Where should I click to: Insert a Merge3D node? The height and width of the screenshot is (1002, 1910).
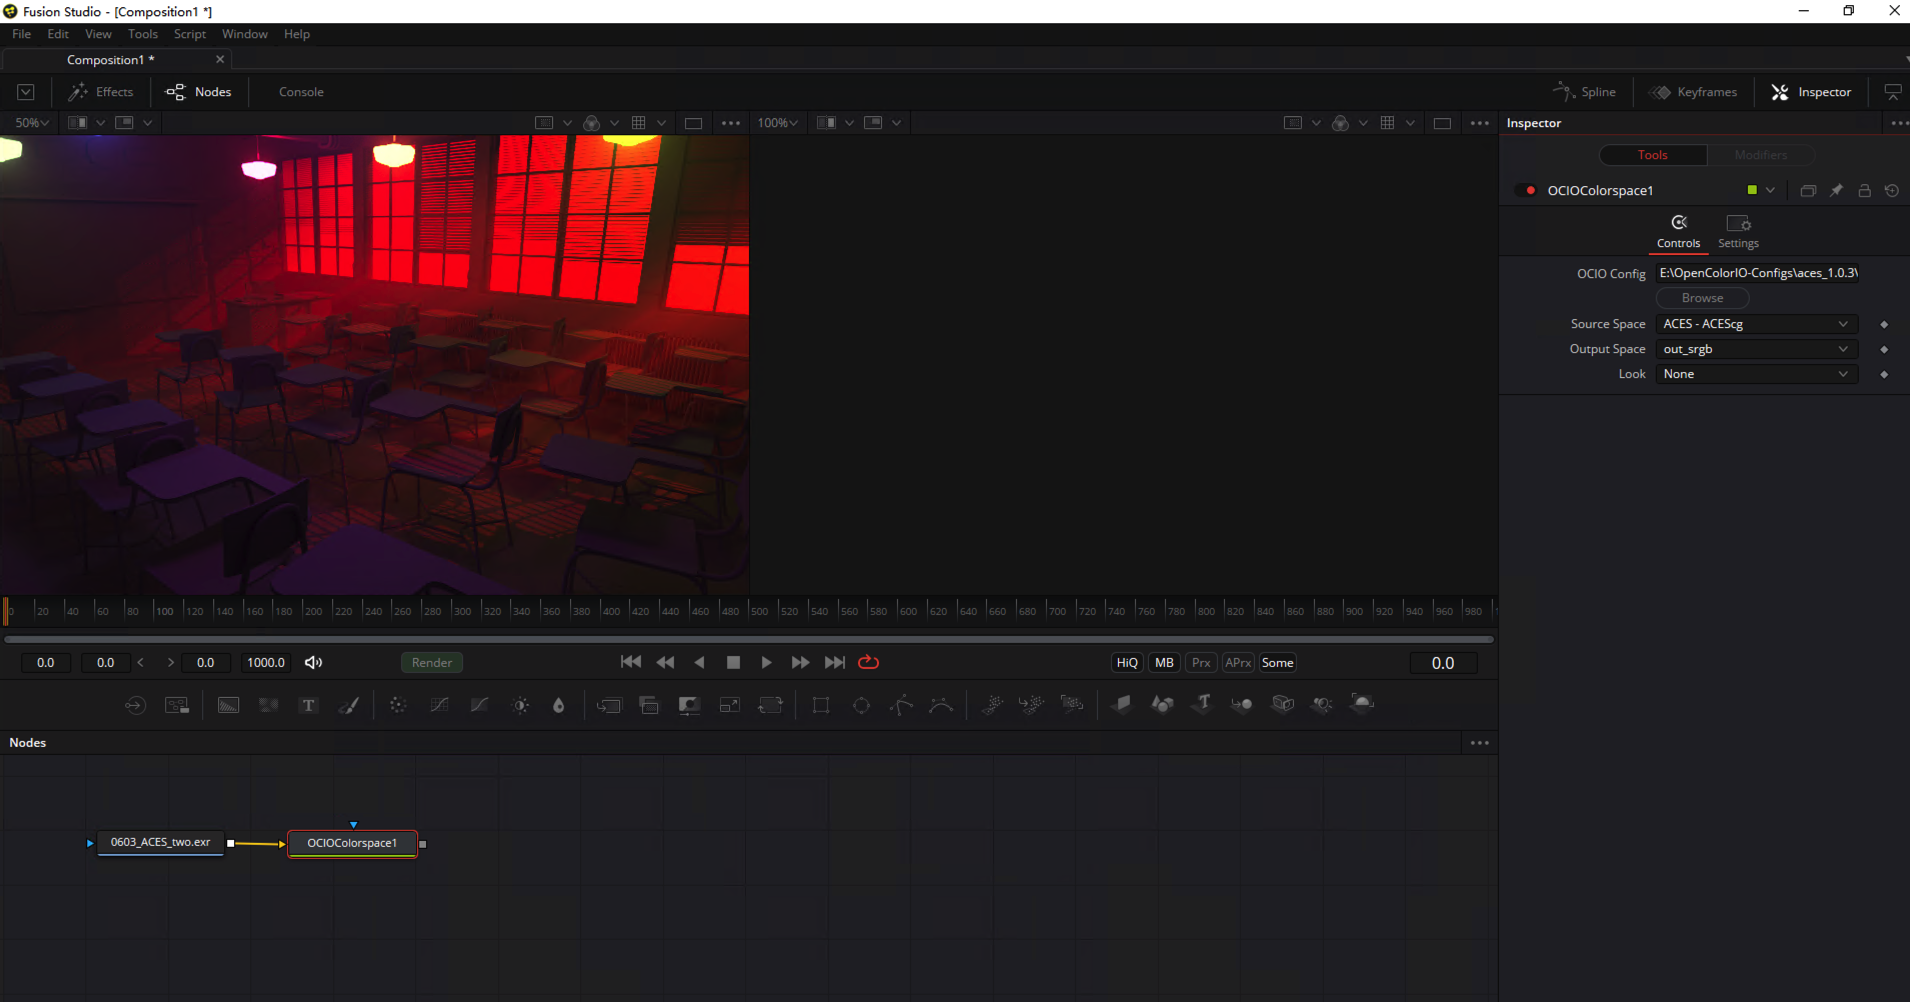[1242, 705]
